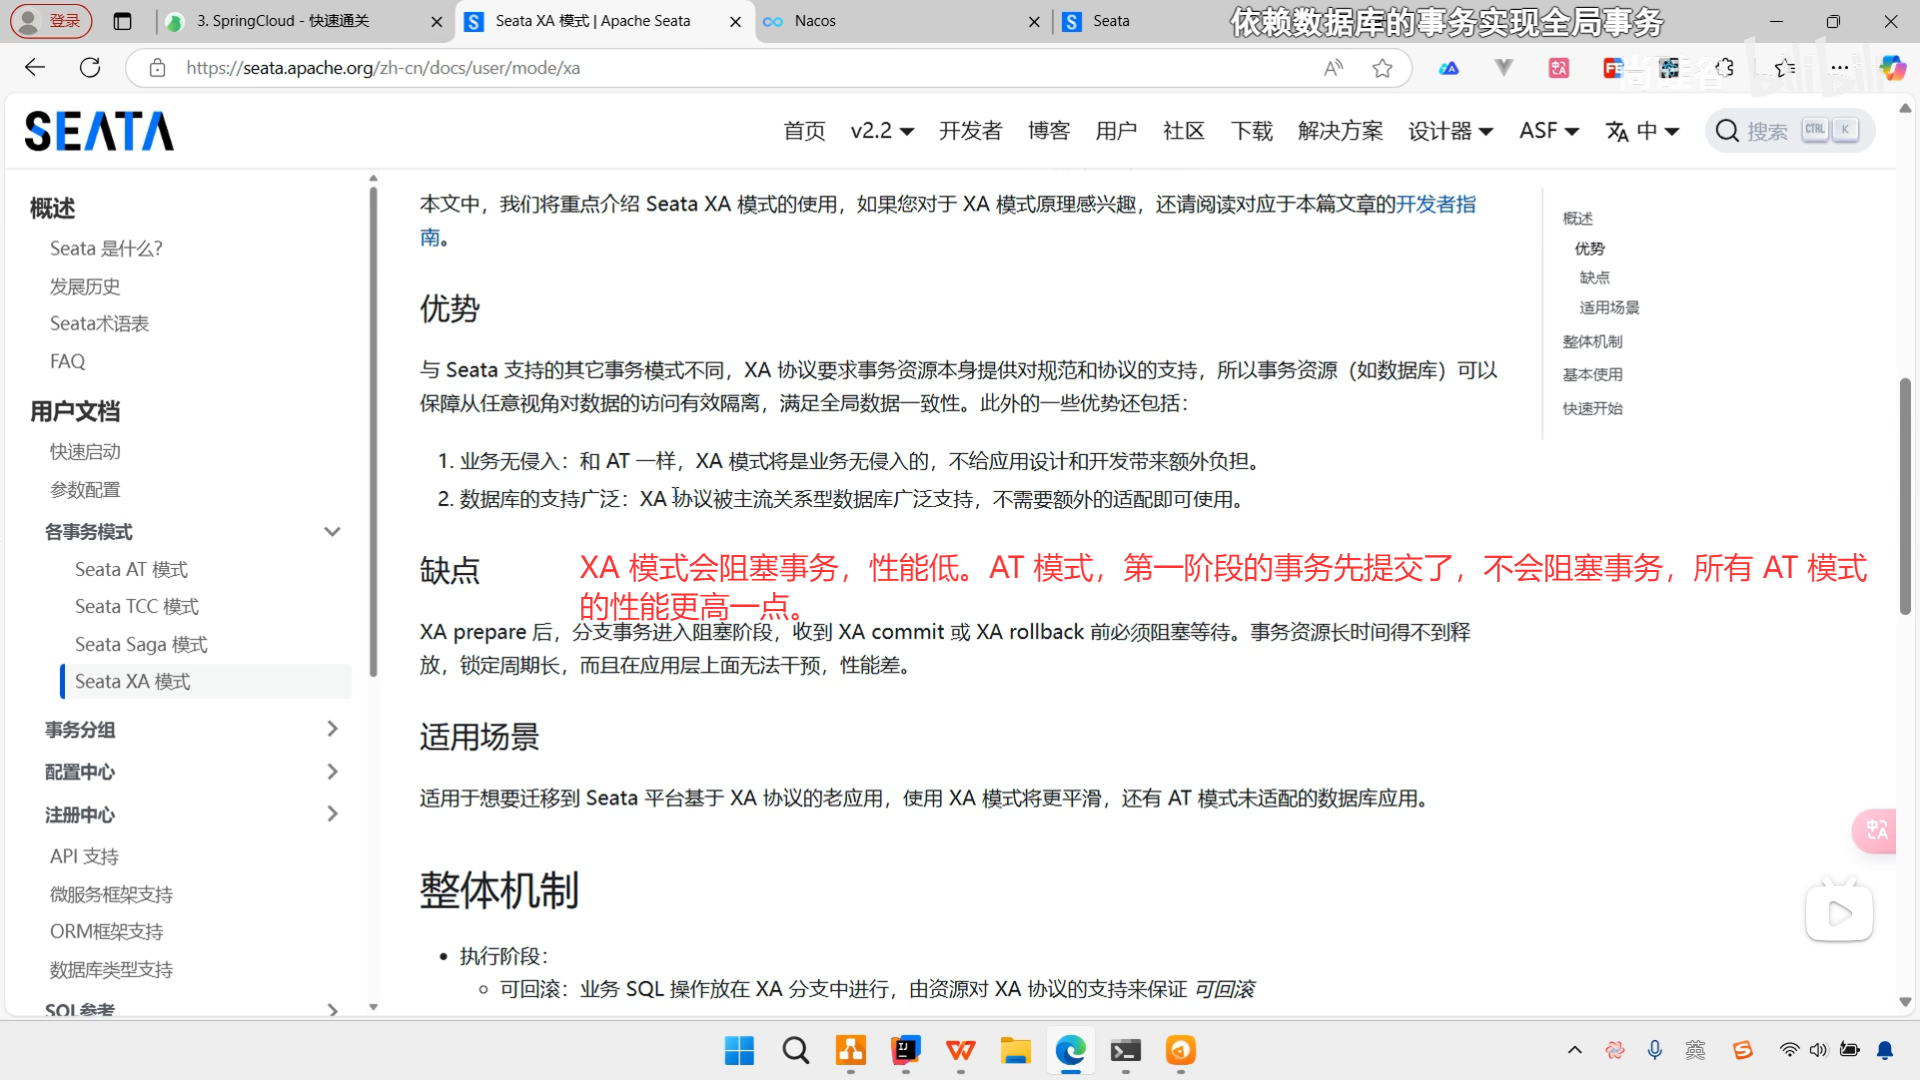
Task: Click the favorite star icon in address bar
Action: coord(1382,68)
